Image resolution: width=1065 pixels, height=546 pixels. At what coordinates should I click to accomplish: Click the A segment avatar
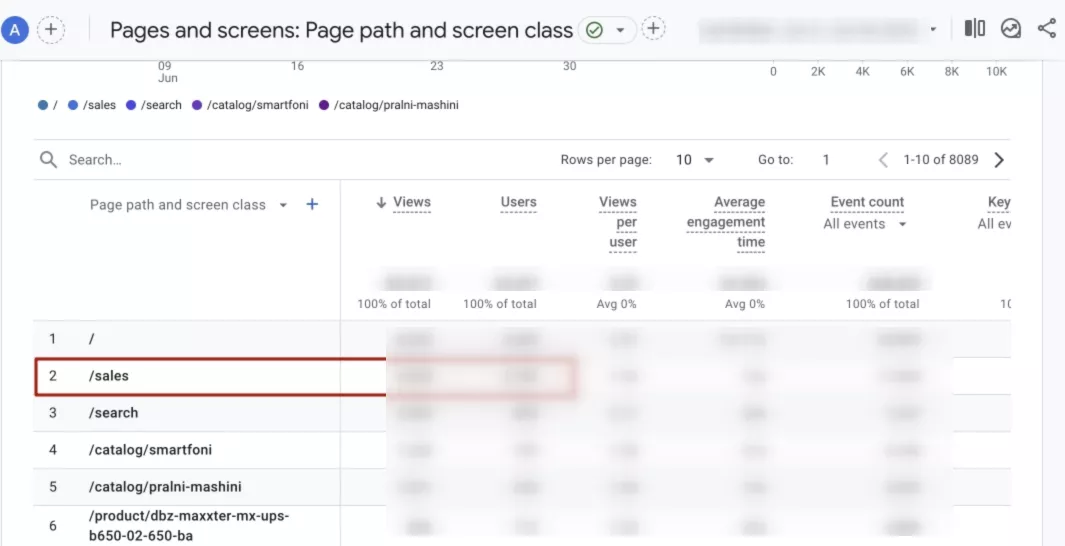(x=15, y=29)
